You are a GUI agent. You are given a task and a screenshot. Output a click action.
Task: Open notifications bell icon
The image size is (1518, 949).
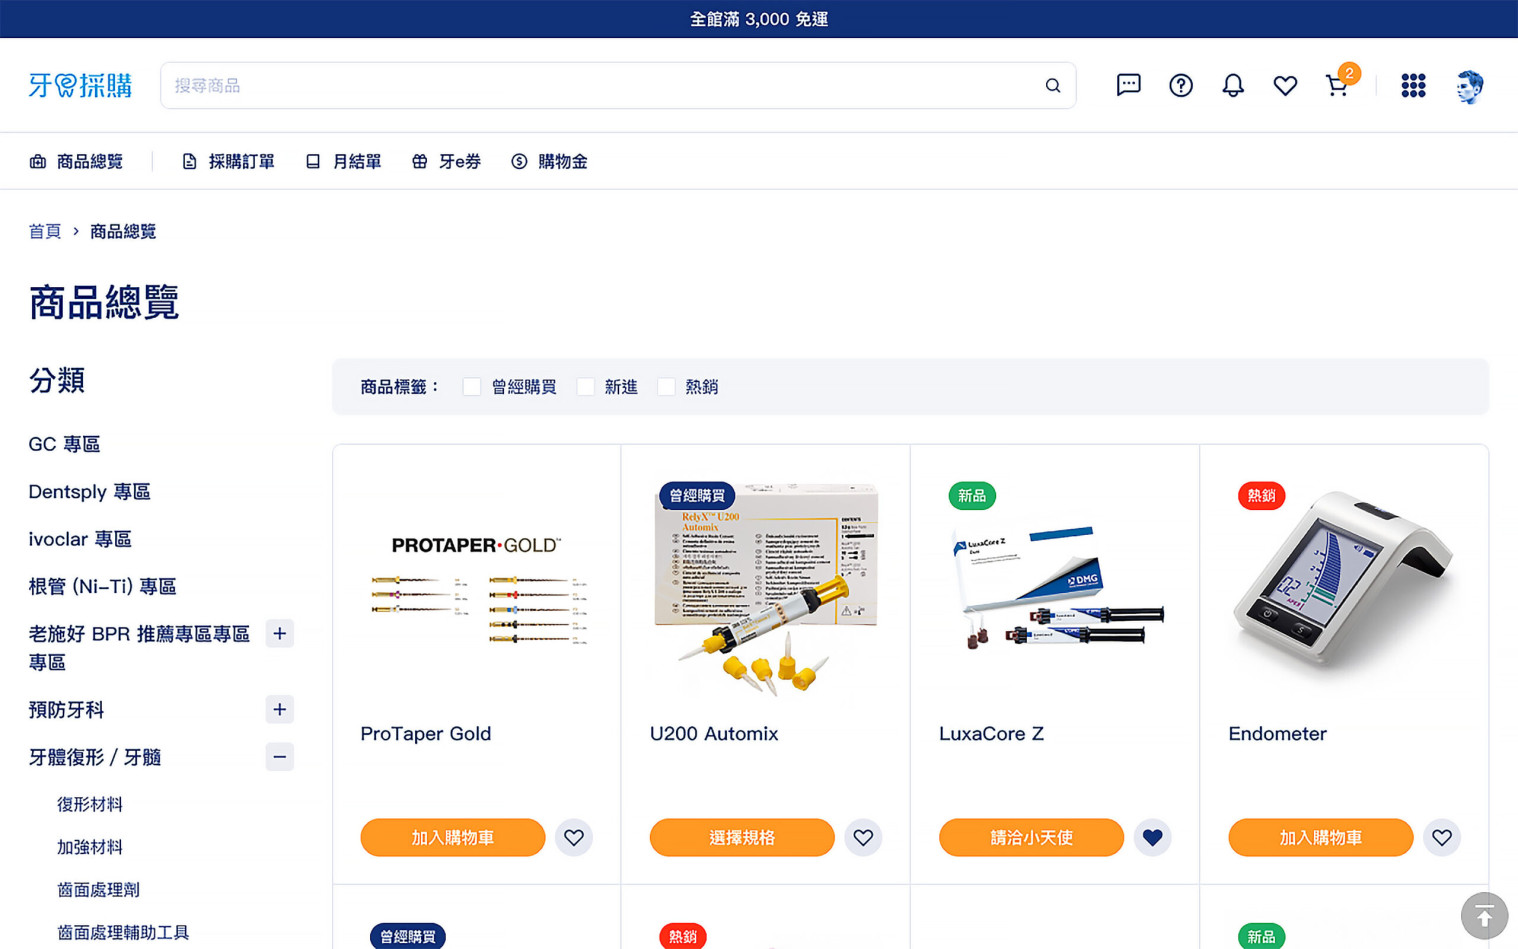tap(1233, 85)
